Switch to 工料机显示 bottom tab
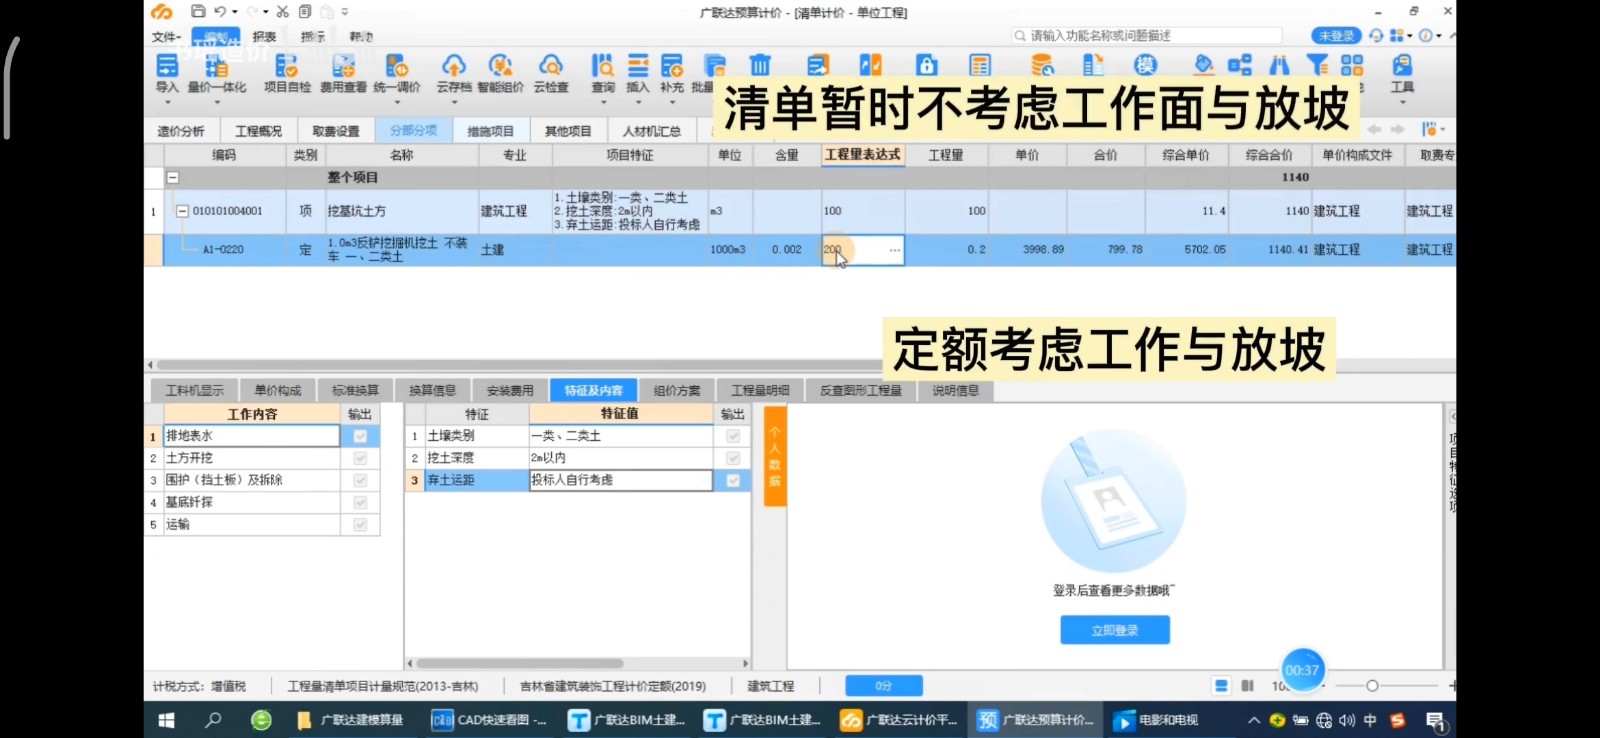The image size is (1600, 738). click(x=195, y=390)
